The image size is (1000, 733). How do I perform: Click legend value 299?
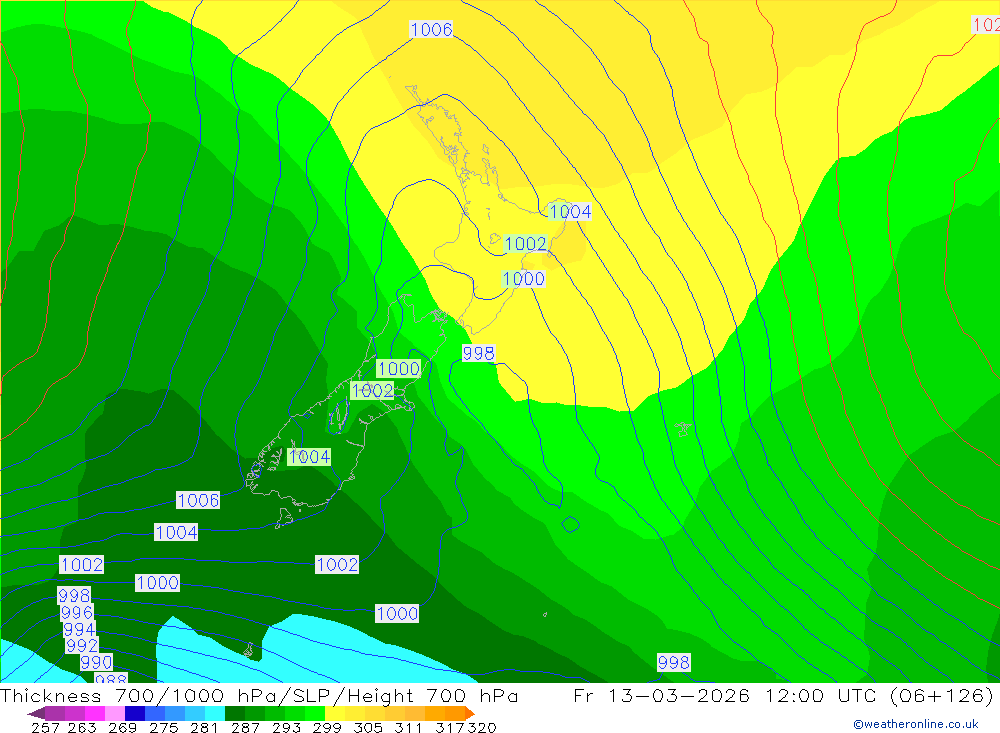(327, 727)
